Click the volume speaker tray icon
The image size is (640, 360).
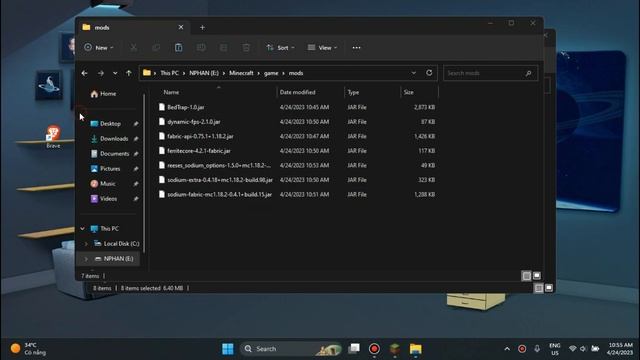(x=583, y=349)
